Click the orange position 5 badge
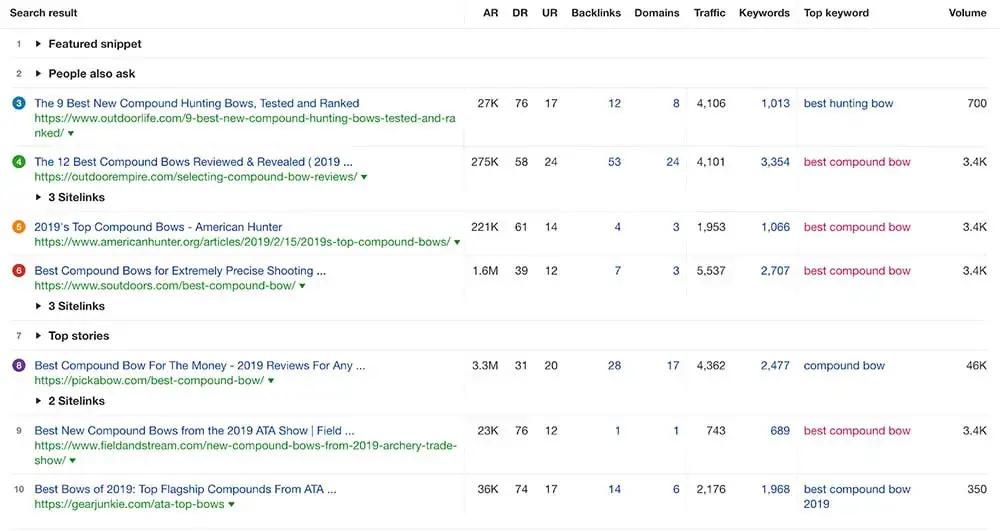 tap(19, 227)
